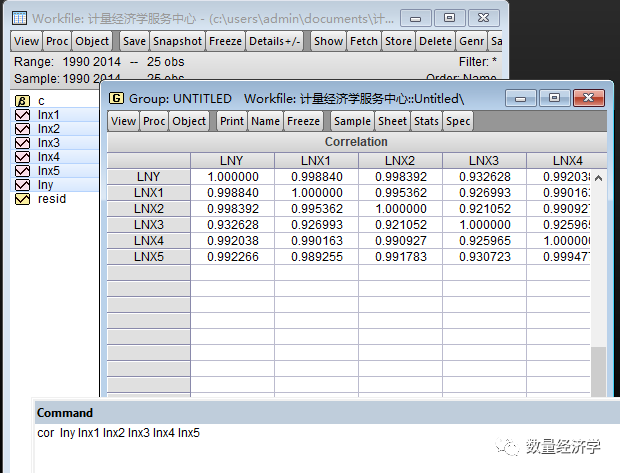Viewport: 620px width, 473px height.
Task: Open Proc menu in Group window
Action: pyautogui.click(x=154, y=121)
